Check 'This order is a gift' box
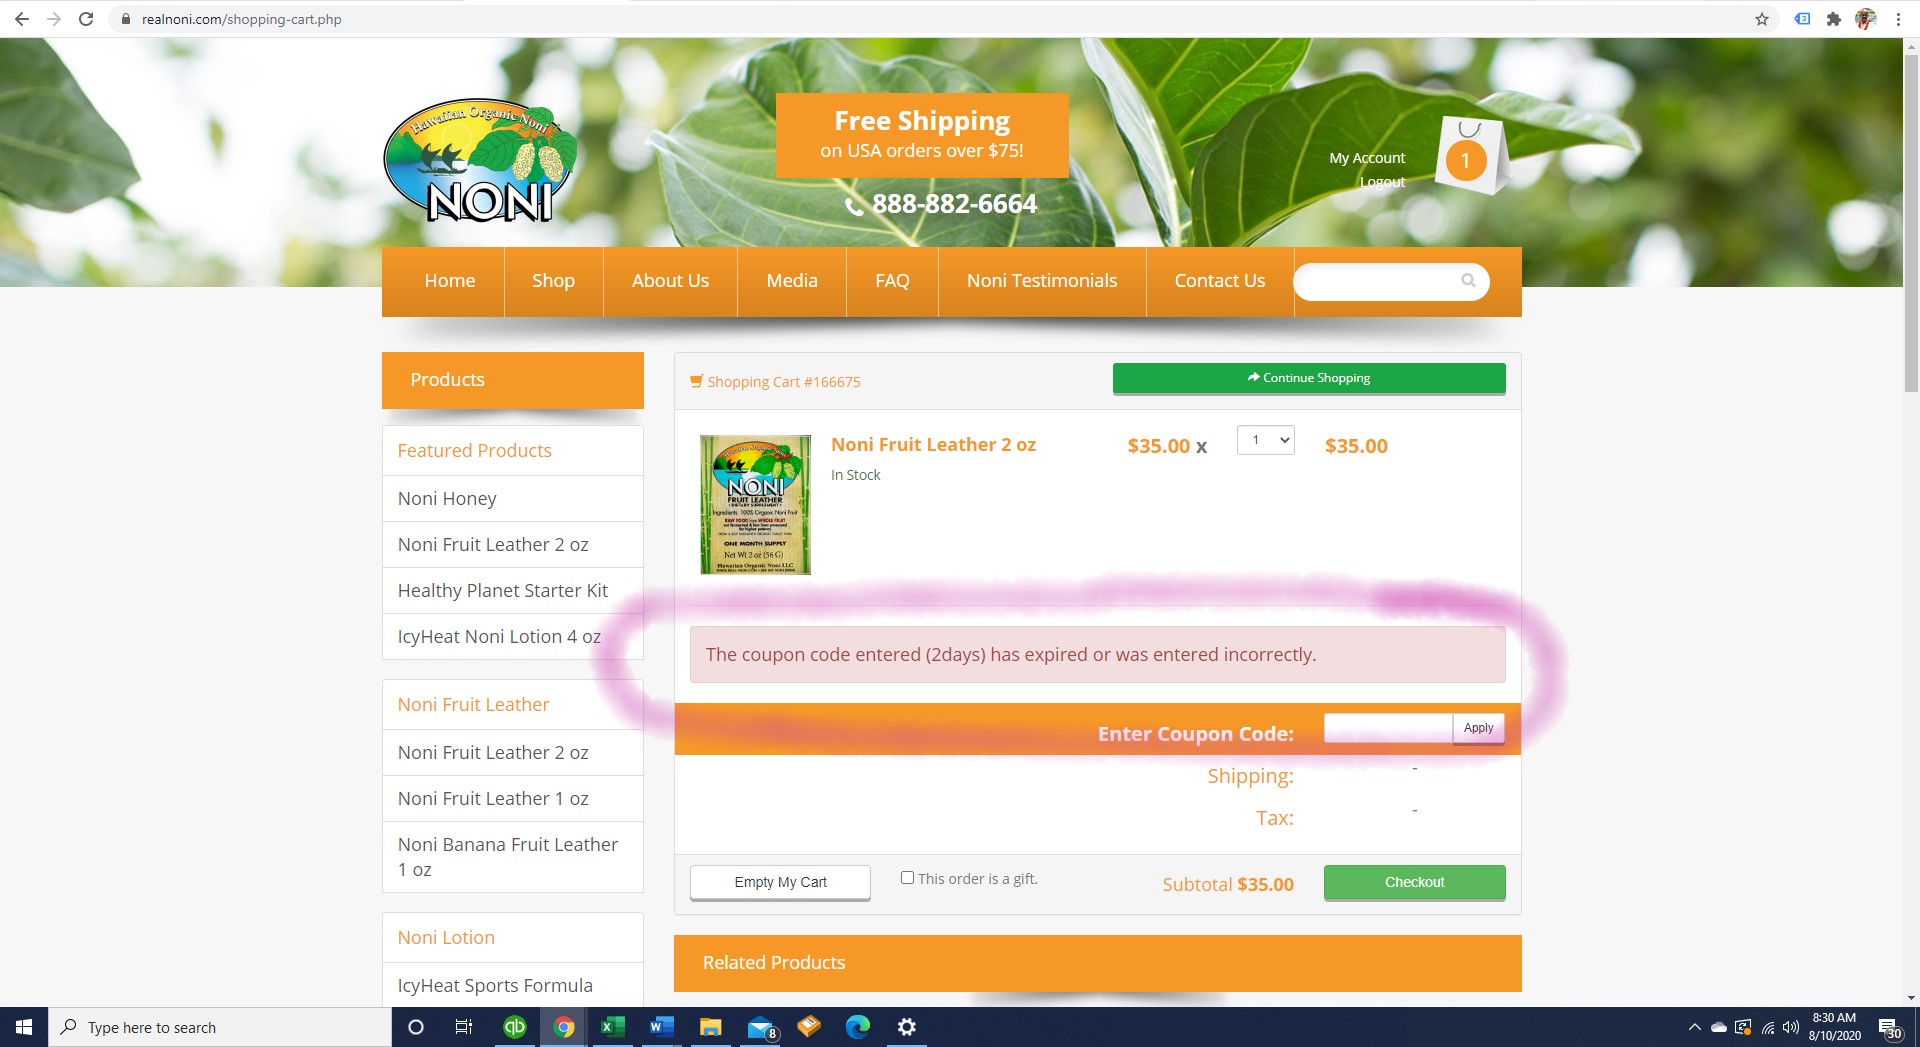Screen dimensions: 1920x1047 point(907,878)
